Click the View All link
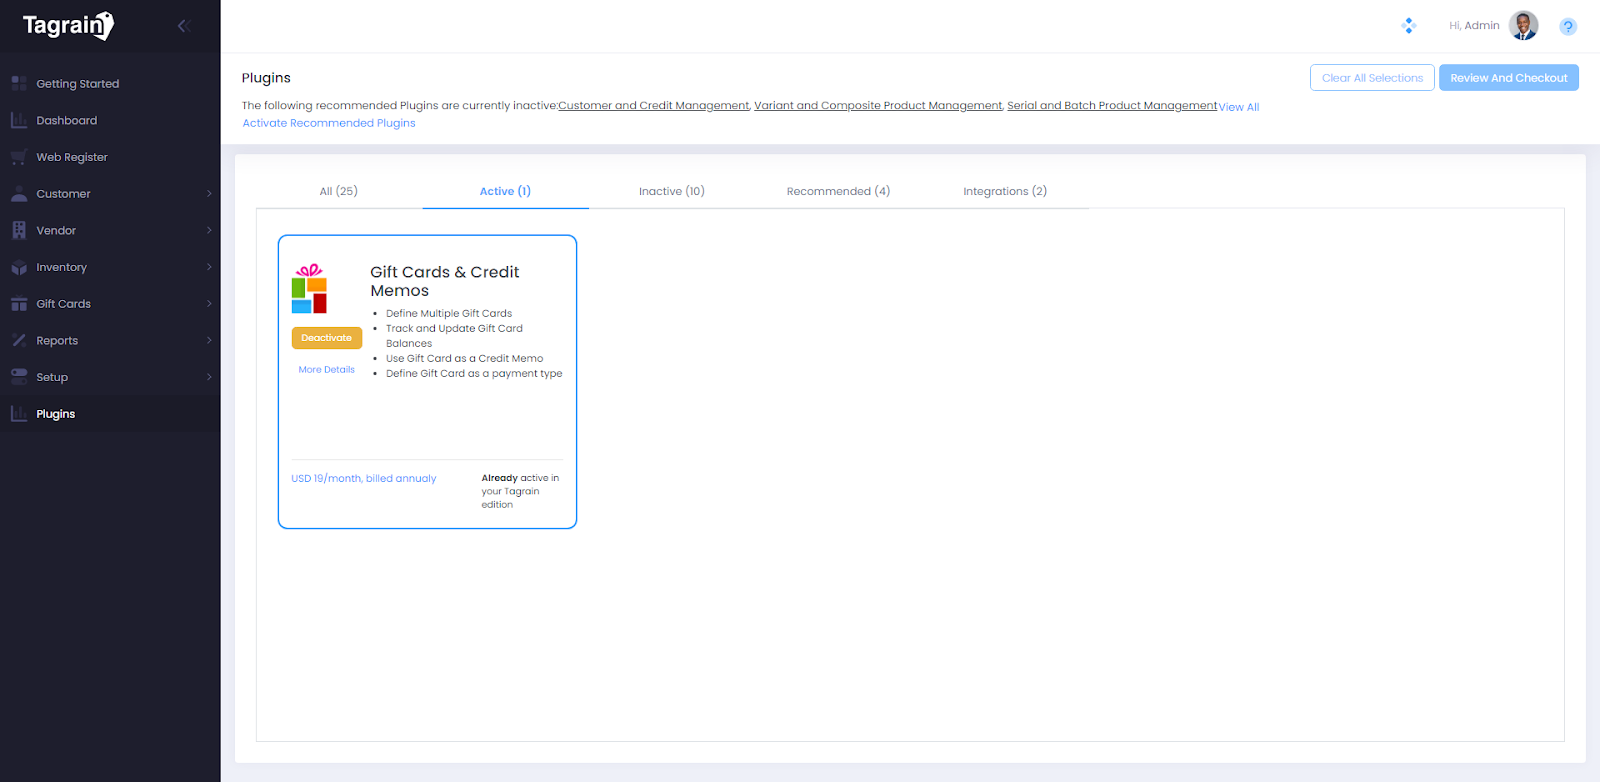1600x782 pixels. [x=1239, y=107]
